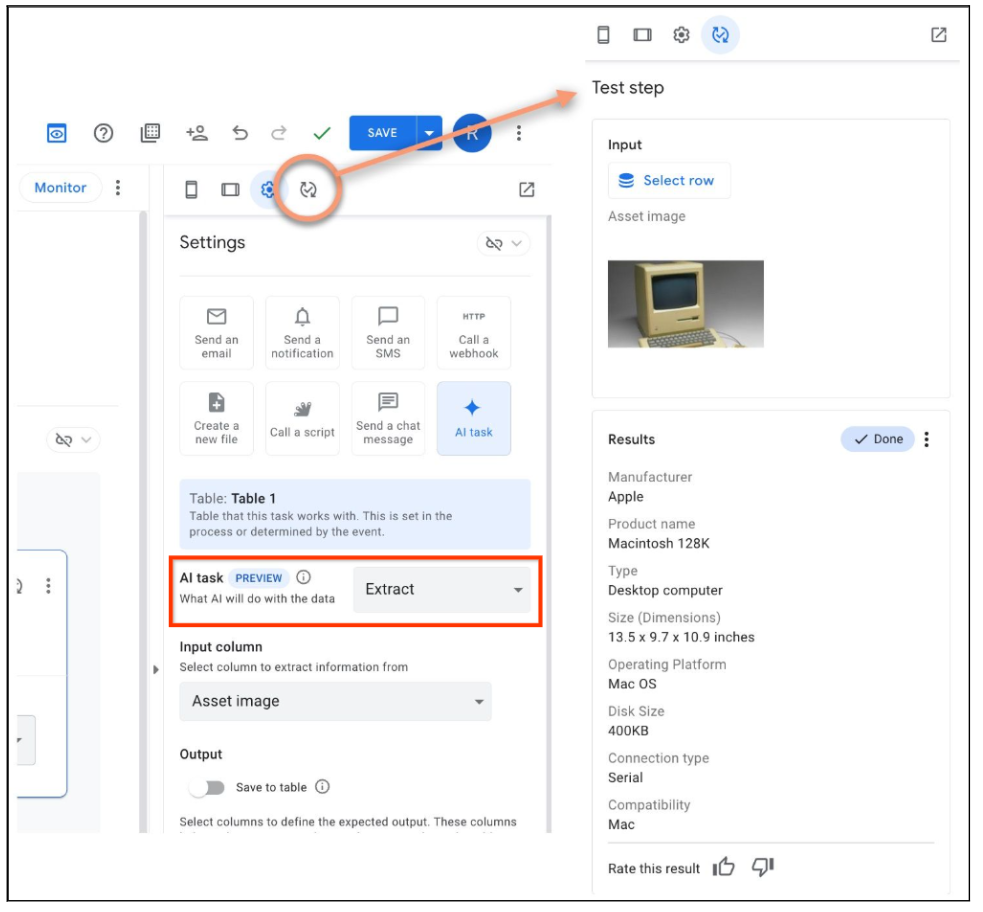The width and height of the screenshot is (983, 912).
Task: Click mobile preview icon in Test step panel
Action: pyautogui.click(x=603, y=34)
